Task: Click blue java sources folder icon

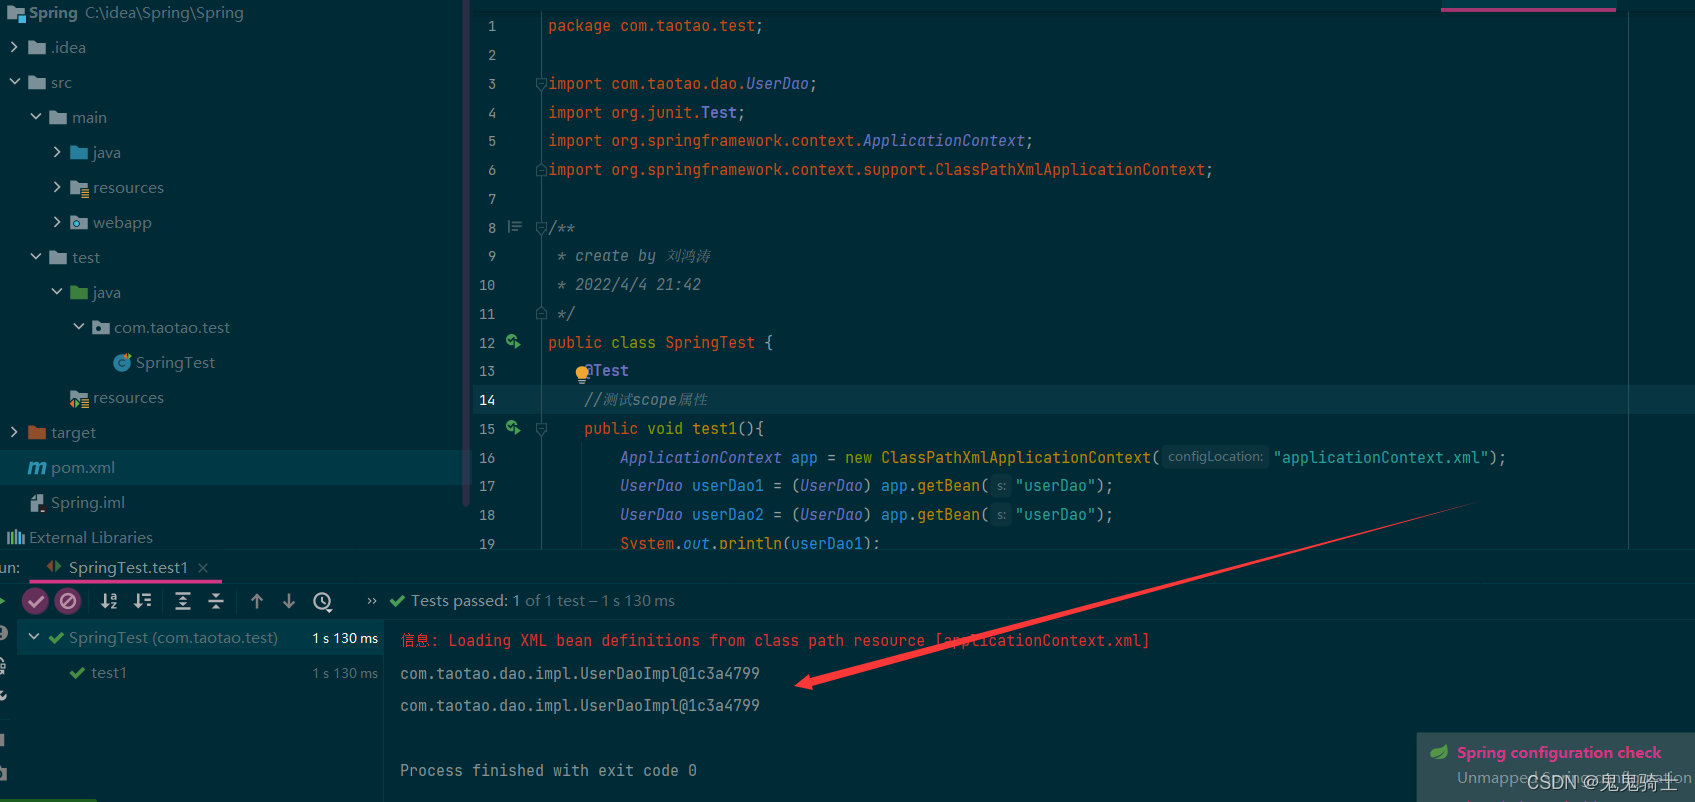Action: [x=79, y=152]
